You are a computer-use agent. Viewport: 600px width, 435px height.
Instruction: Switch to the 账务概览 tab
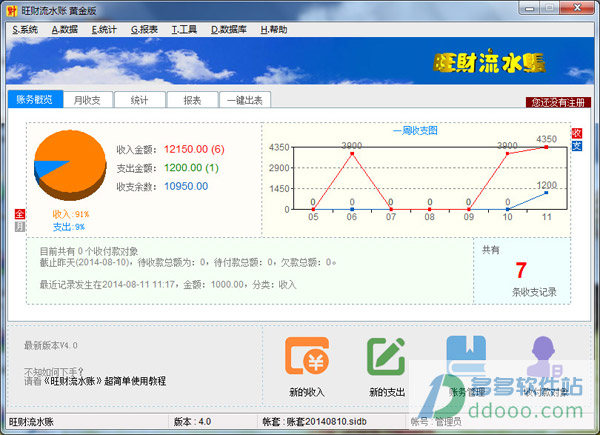35,99
